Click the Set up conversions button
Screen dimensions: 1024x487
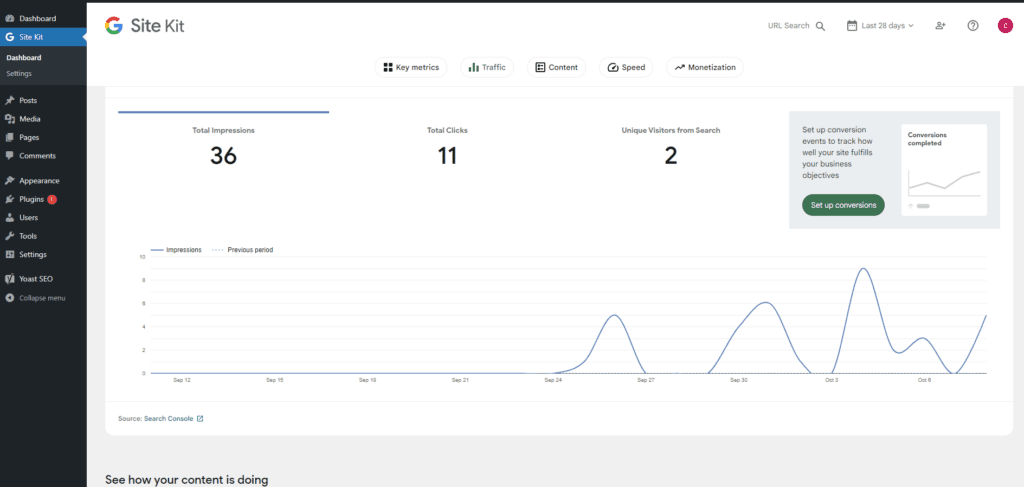843,205
